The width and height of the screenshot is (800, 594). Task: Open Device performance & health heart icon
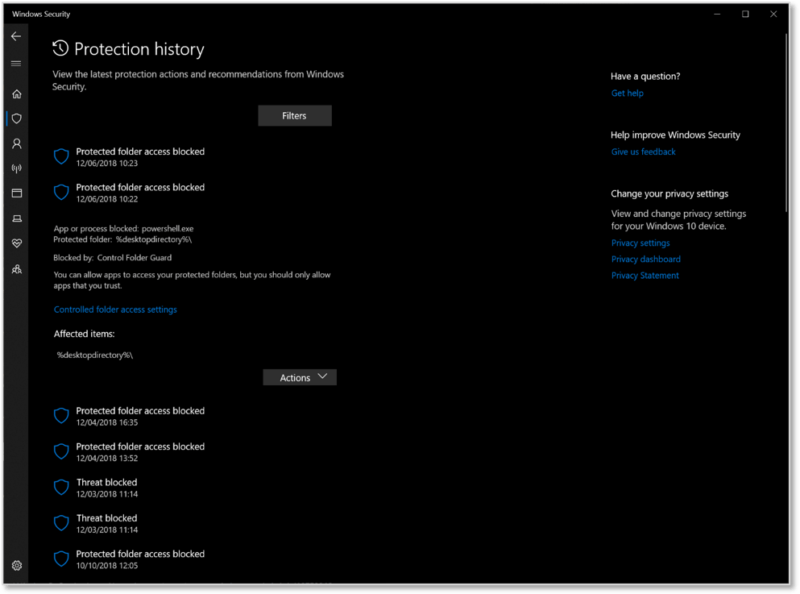point(17,243)
